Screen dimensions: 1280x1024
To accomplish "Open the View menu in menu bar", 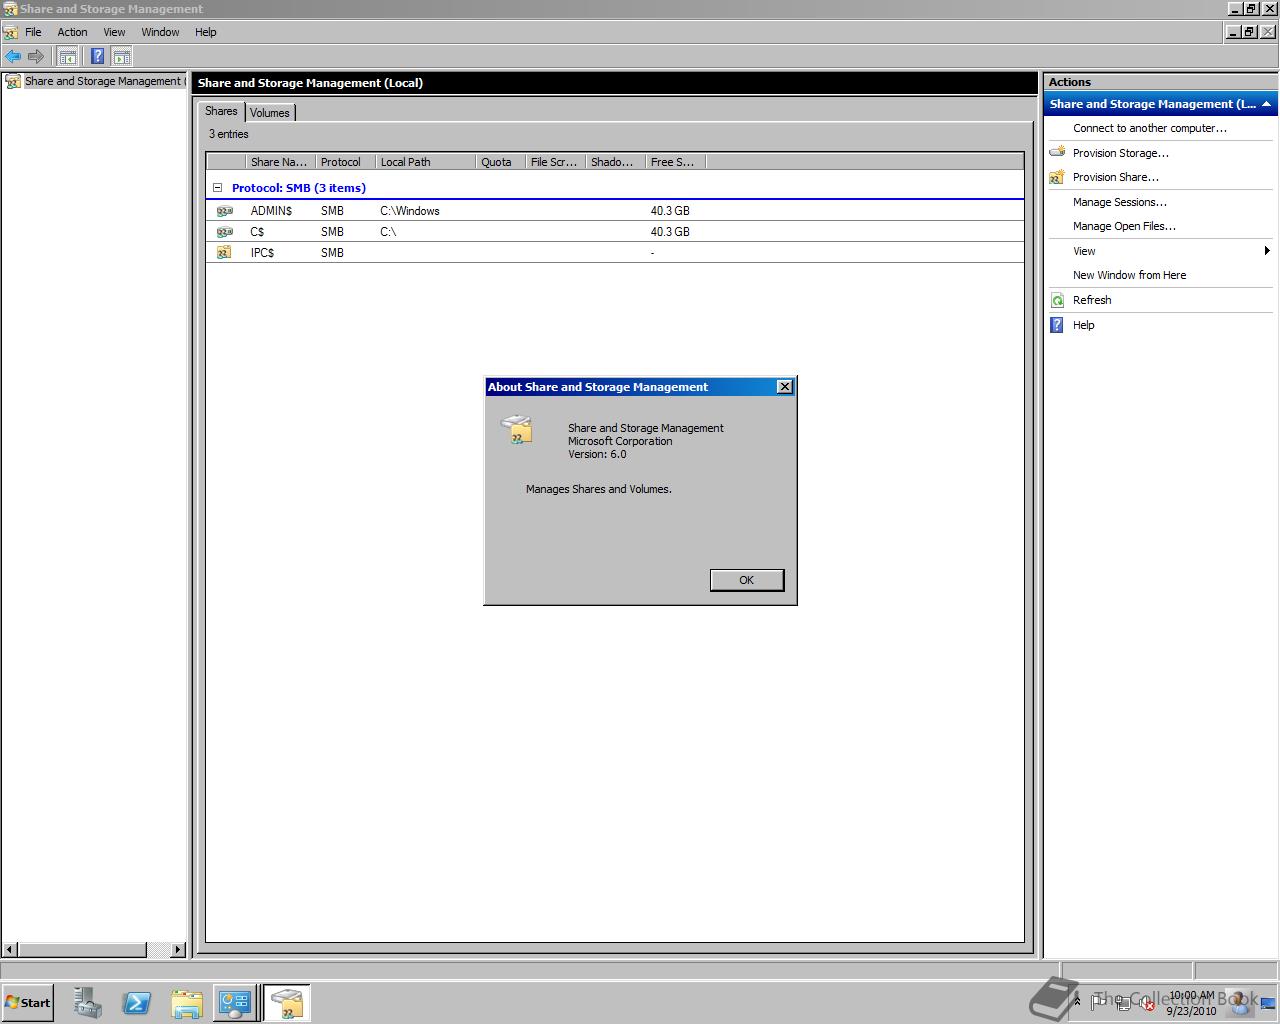I will click(114, 32).
